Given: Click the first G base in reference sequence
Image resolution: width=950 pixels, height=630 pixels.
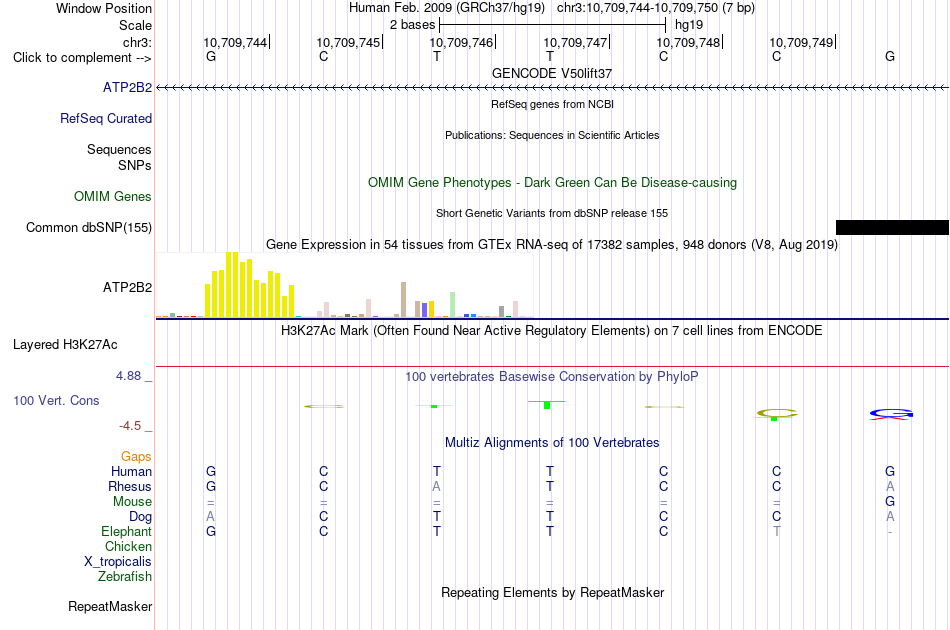Looking at the screenshot, I should tap(211, 57).
